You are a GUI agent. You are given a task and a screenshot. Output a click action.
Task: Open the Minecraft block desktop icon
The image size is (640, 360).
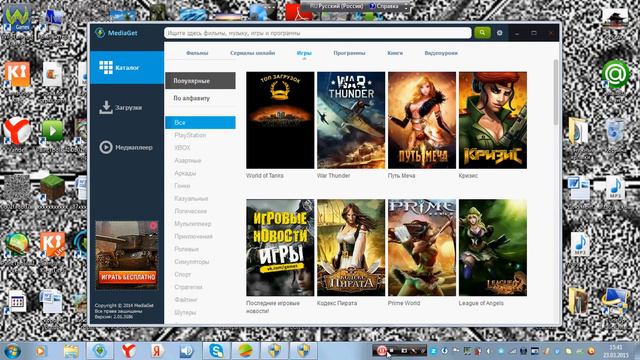point(52,189)
